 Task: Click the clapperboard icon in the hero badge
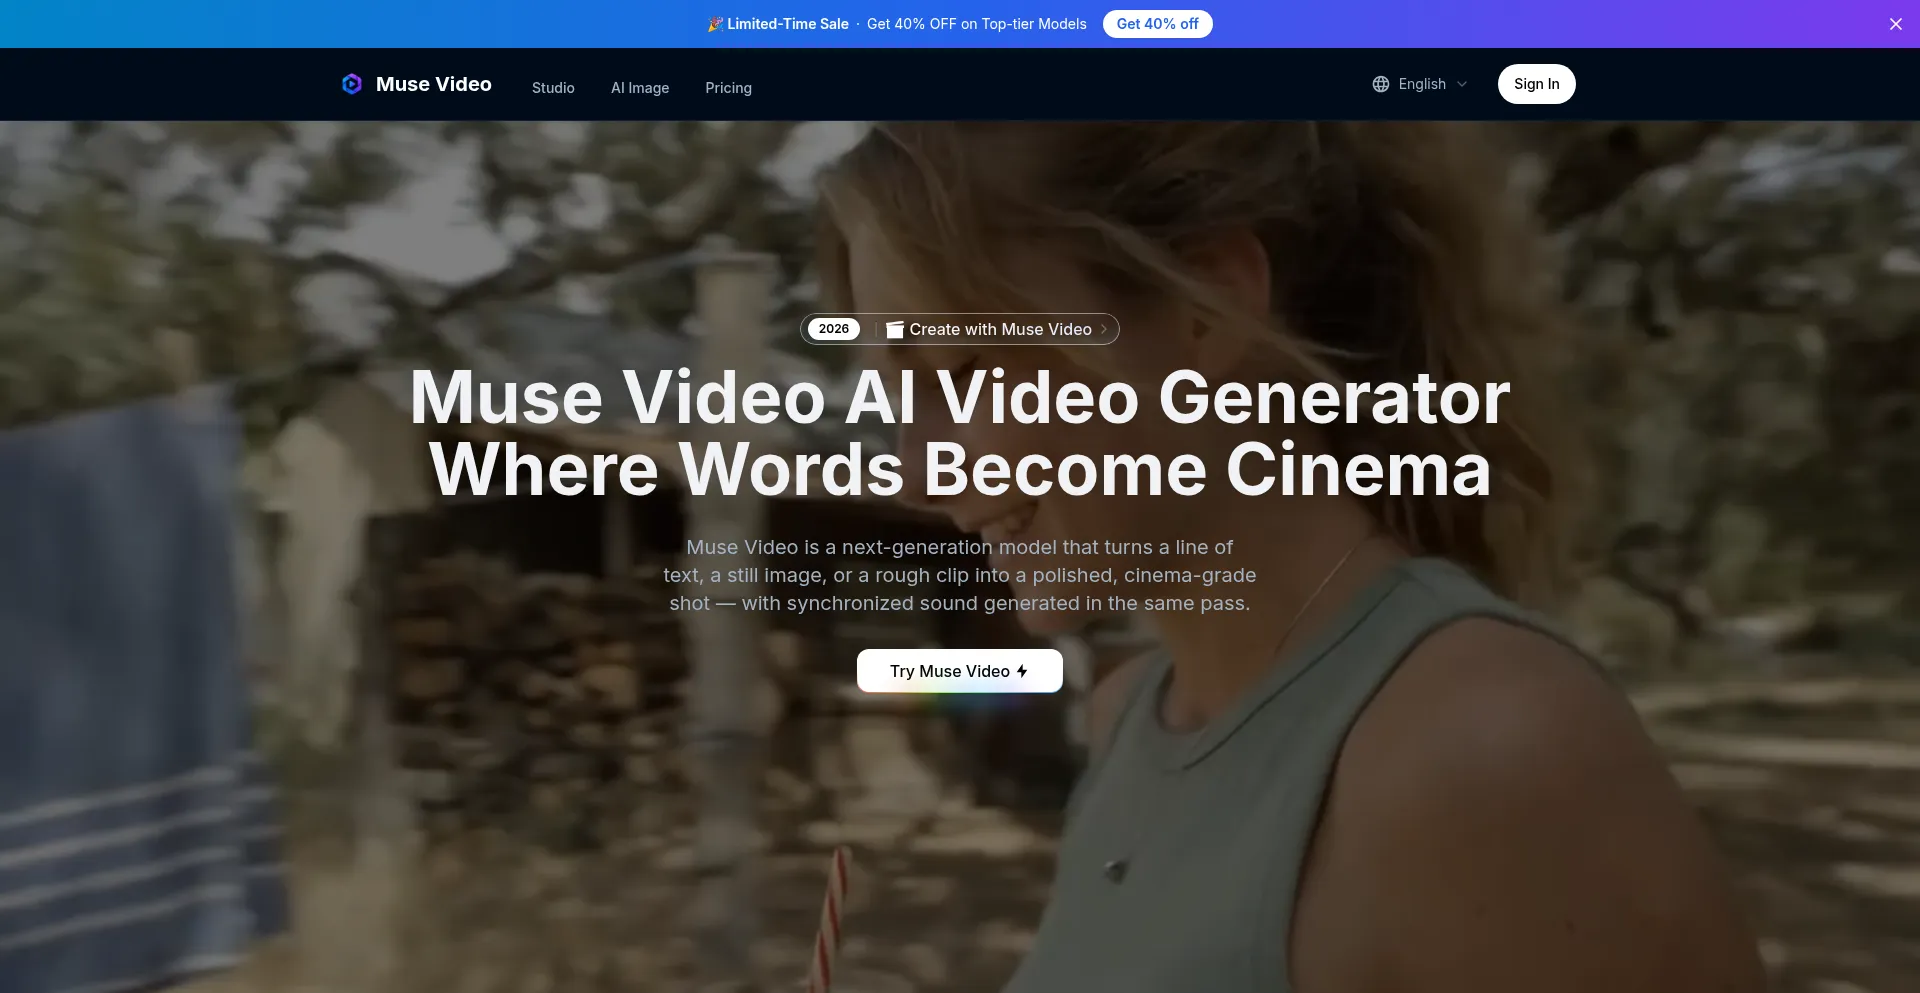click(x=895, y=329)
